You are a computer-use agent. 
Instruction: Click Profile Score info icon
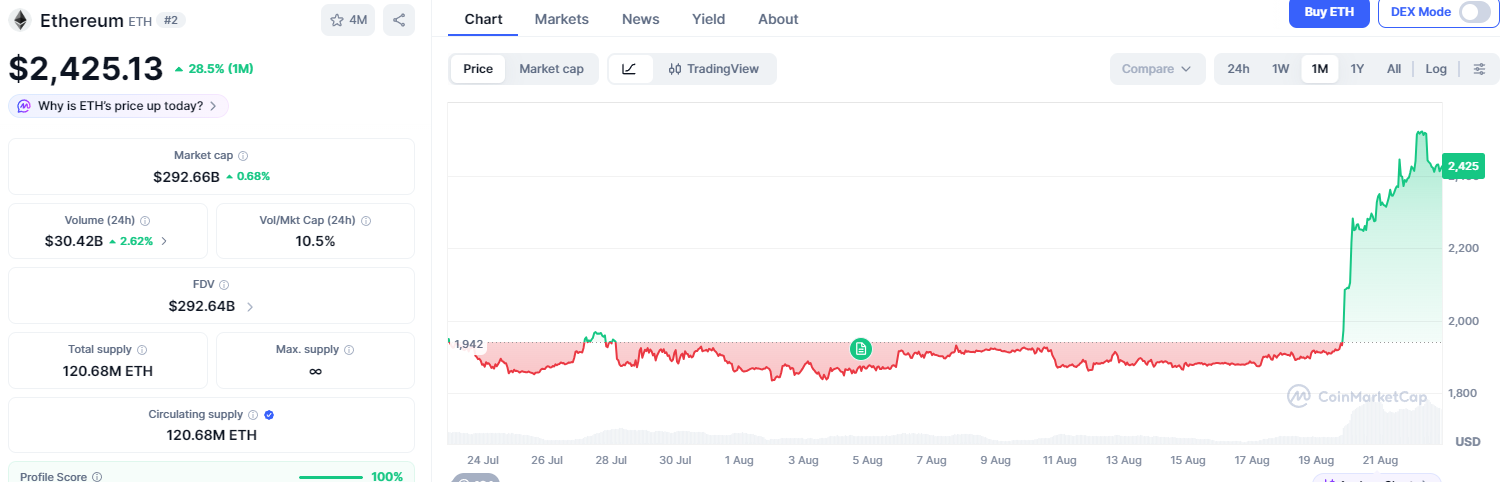97,477
